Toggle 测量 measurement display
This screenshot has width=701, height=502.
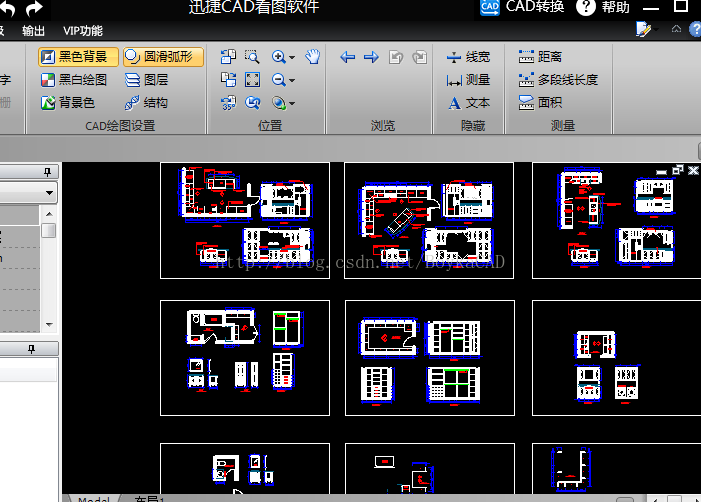click(468, 80)
